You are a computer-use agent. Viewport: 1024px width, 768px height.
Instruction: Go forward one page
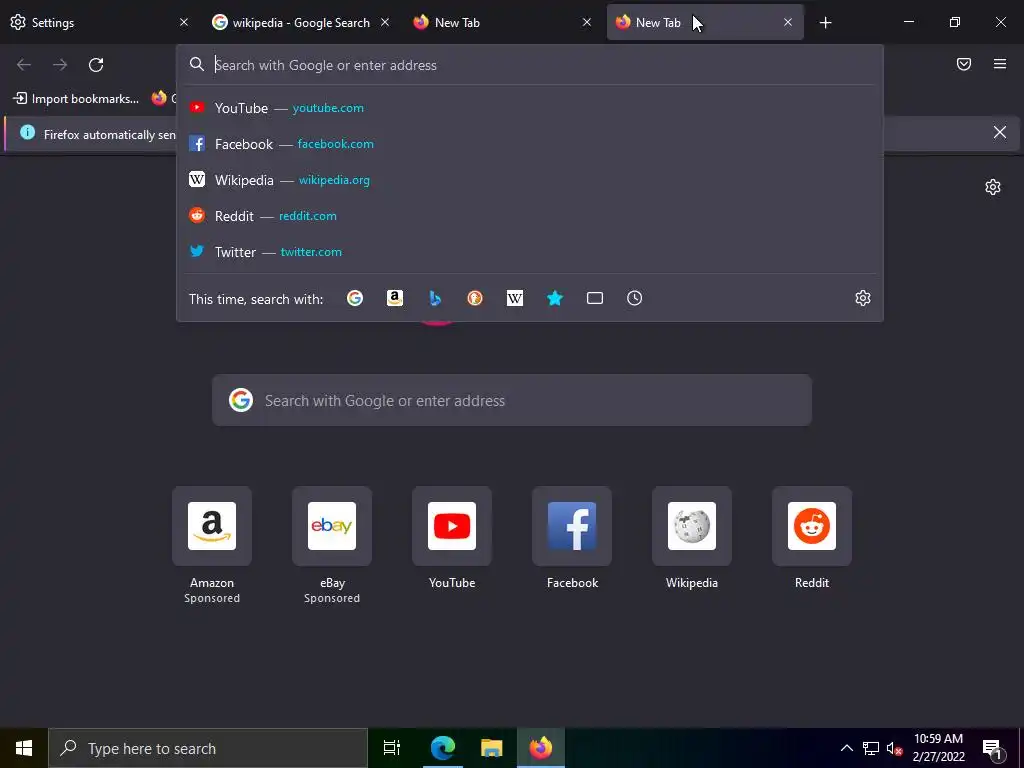[x=60, y=65]
